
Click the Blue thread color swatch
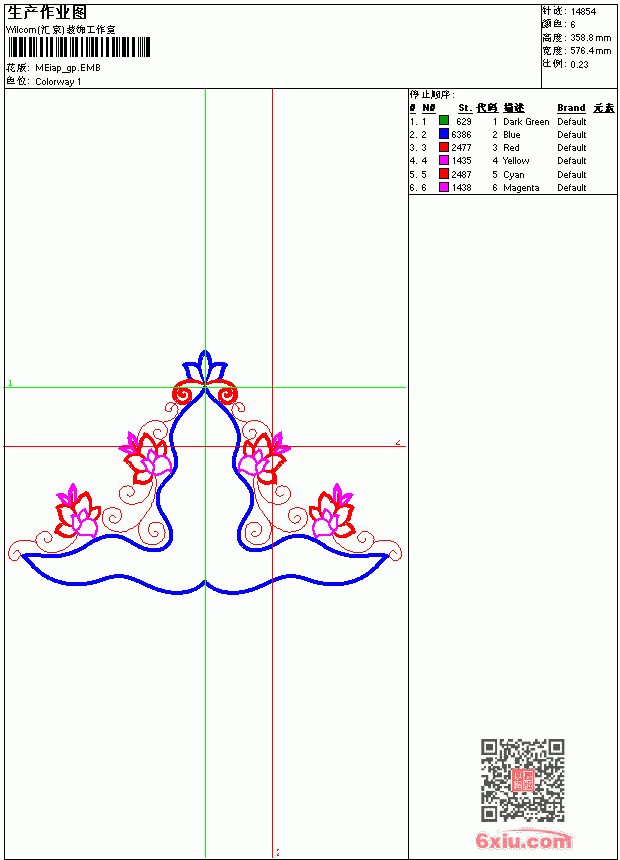[444, 134]
